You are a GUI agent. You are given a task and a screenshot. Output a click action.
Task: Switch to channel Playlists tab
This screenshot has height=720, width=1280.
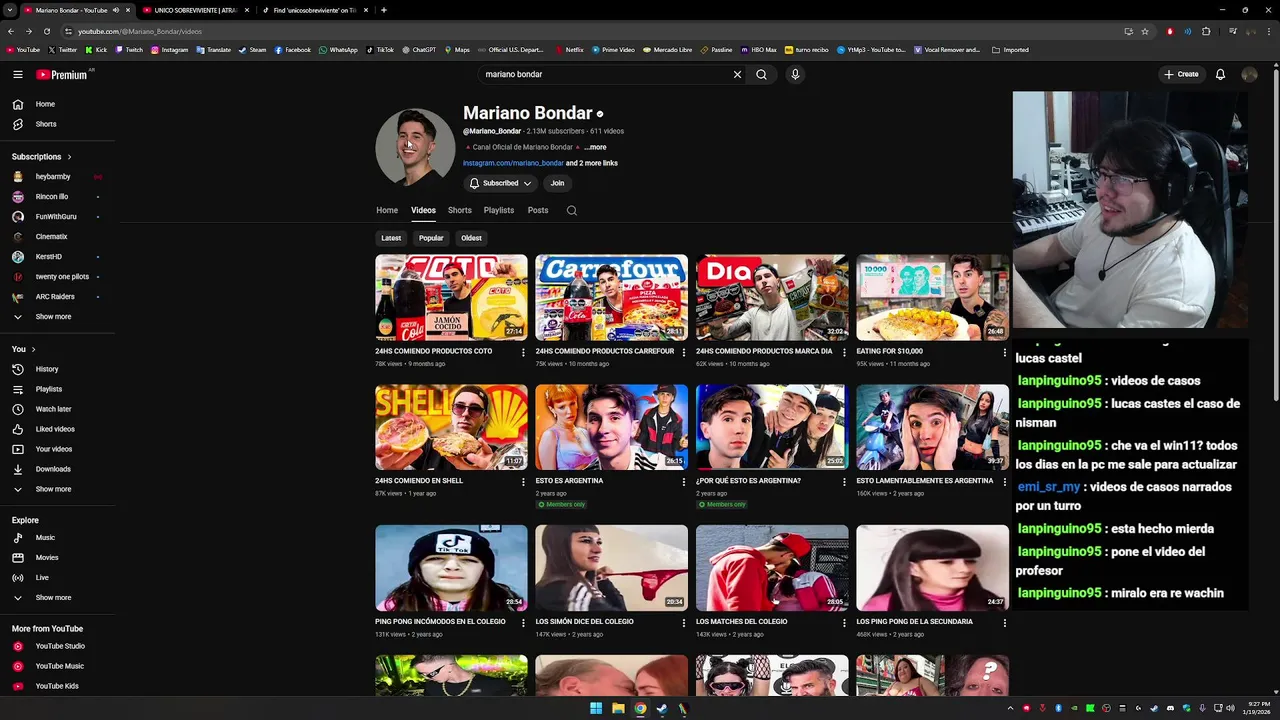pyautogui.click(x=499, y=210)
